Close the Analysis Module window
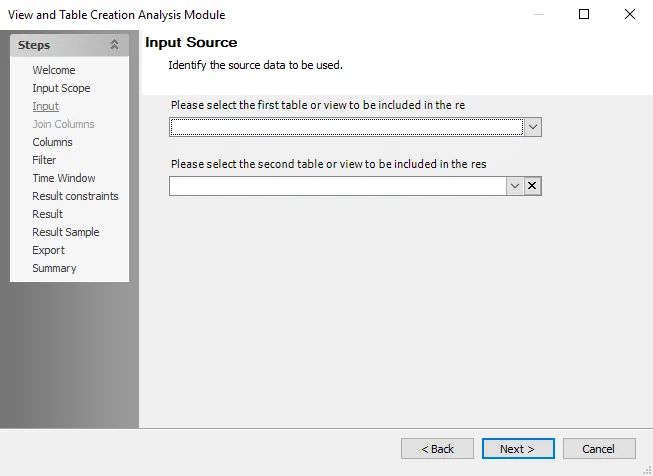This screenshot has width=653, height=476. click(630, 14)
